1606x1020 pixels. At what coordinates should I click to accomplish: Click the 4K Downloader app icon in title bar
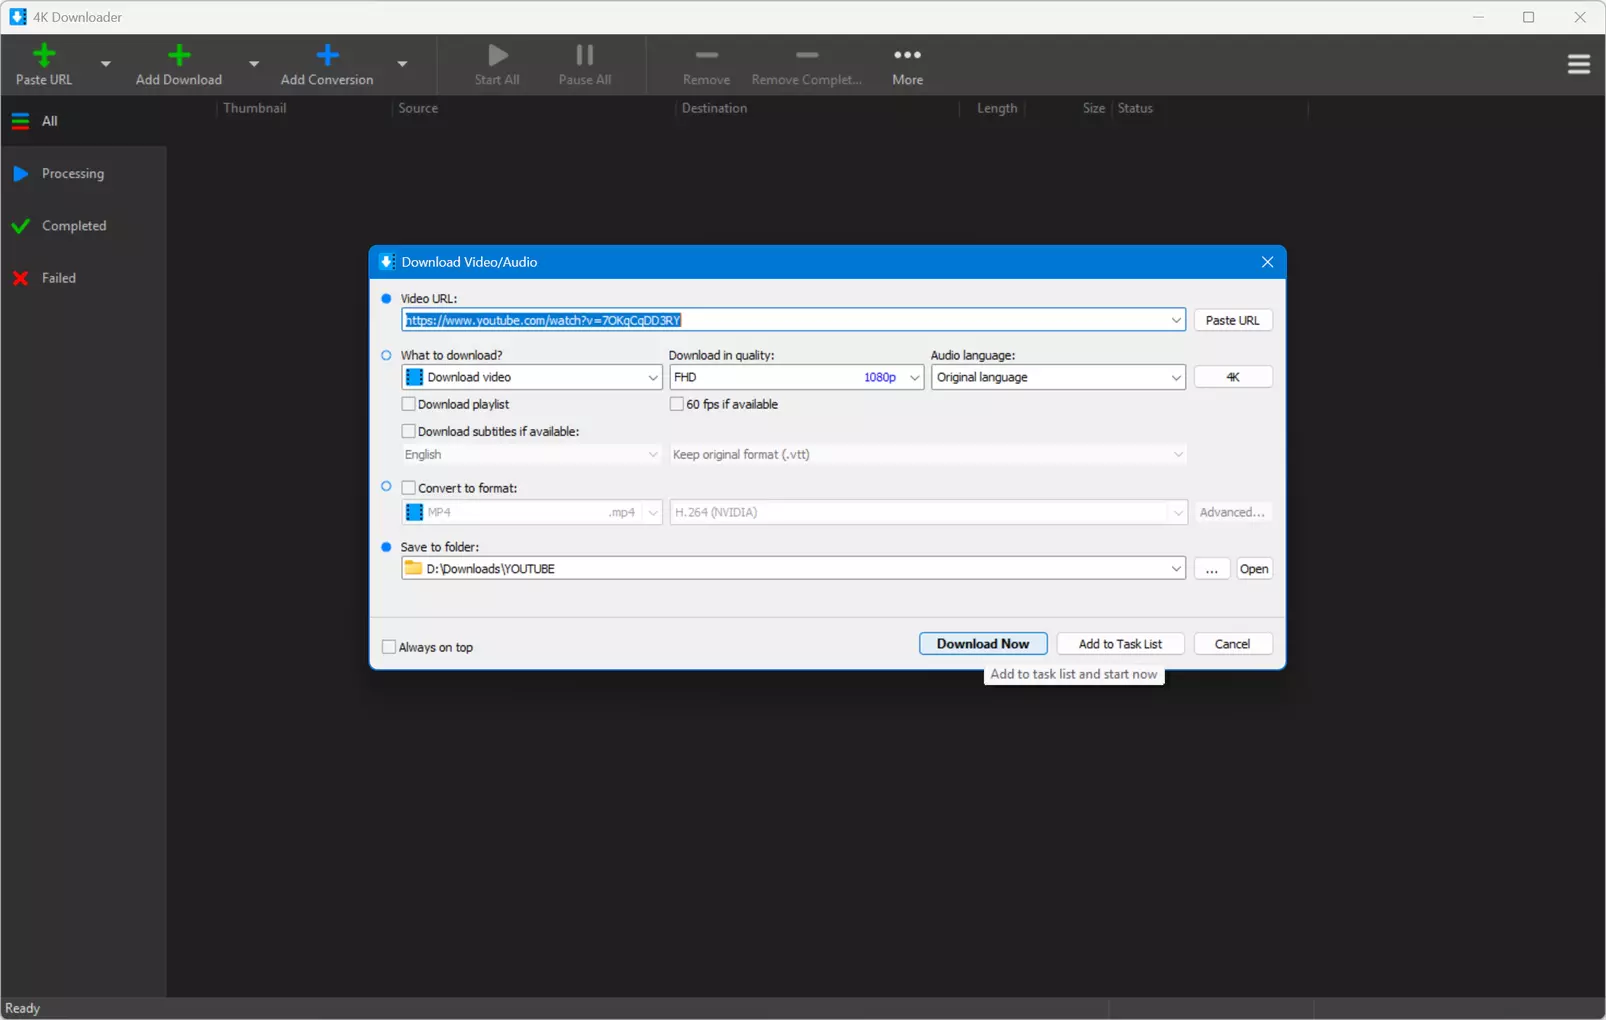coord(18,17)
